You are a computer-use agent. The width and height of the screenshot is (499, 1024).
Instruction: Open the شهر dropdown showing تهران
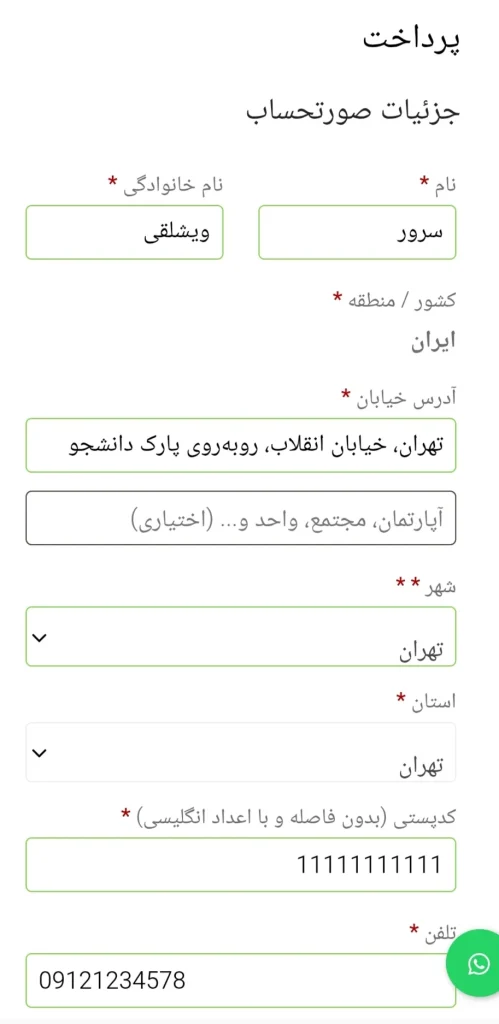241,637
